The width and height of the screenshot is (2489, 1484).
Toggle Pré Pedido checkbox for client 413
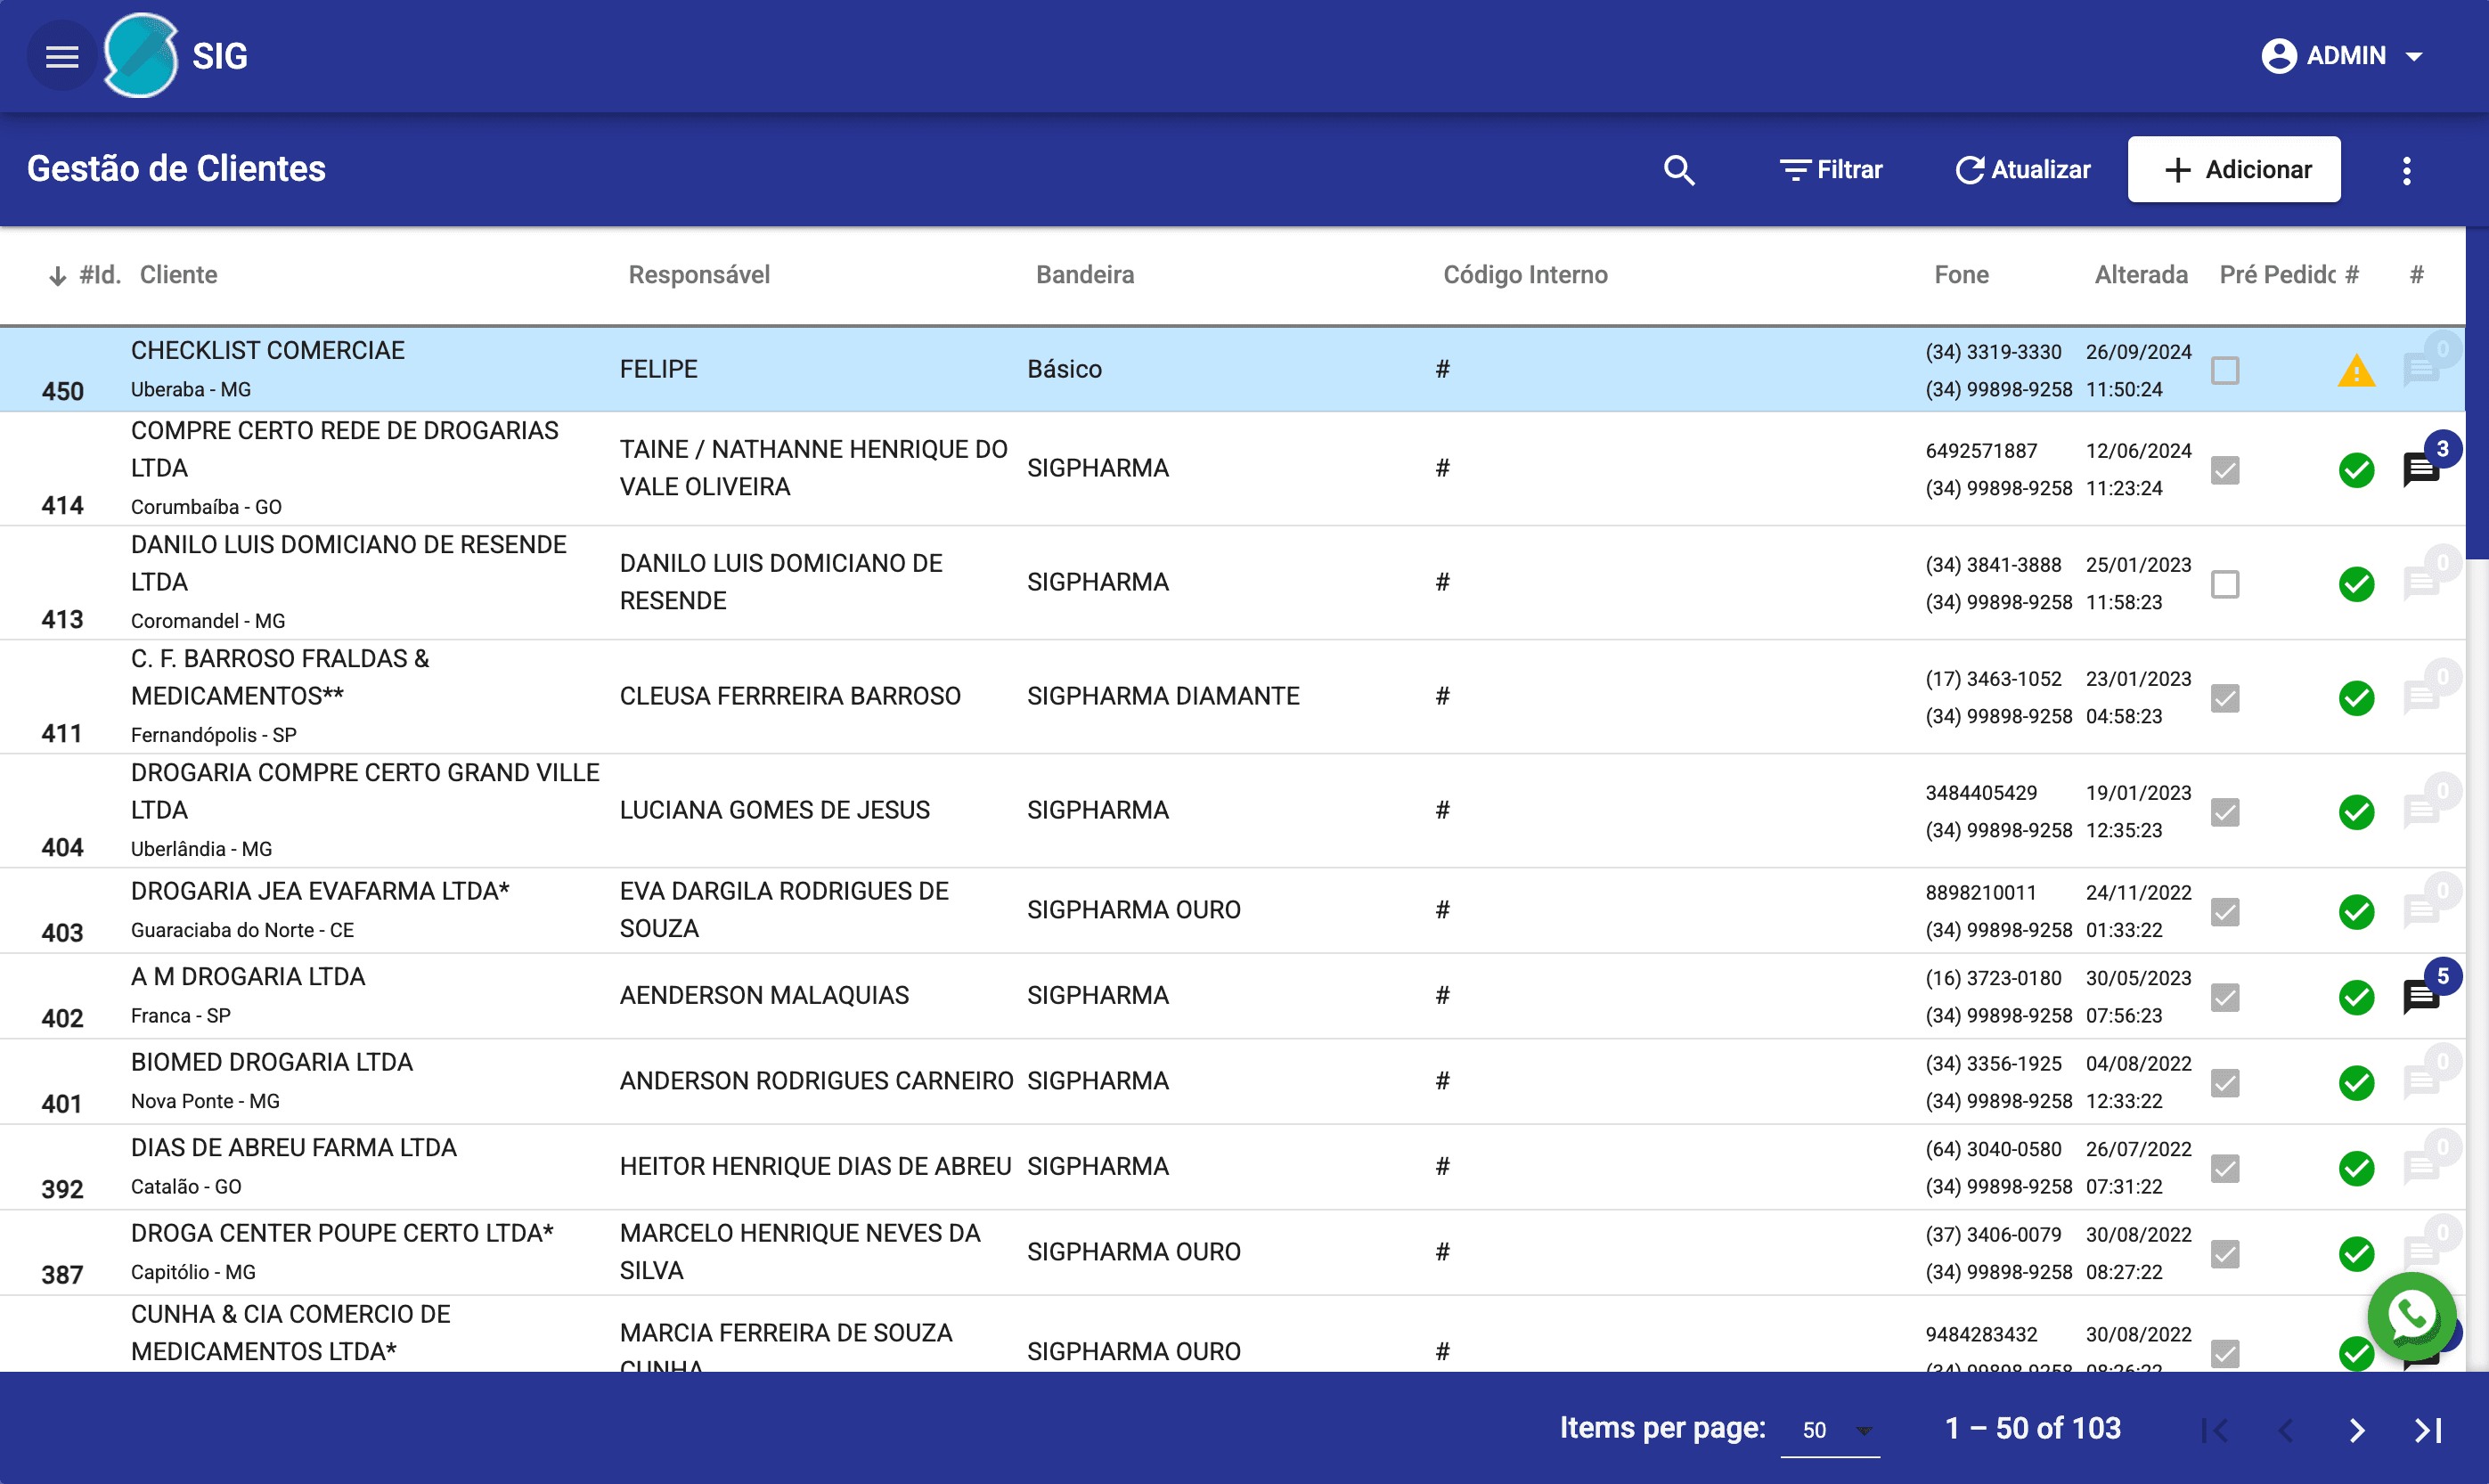2224,583
